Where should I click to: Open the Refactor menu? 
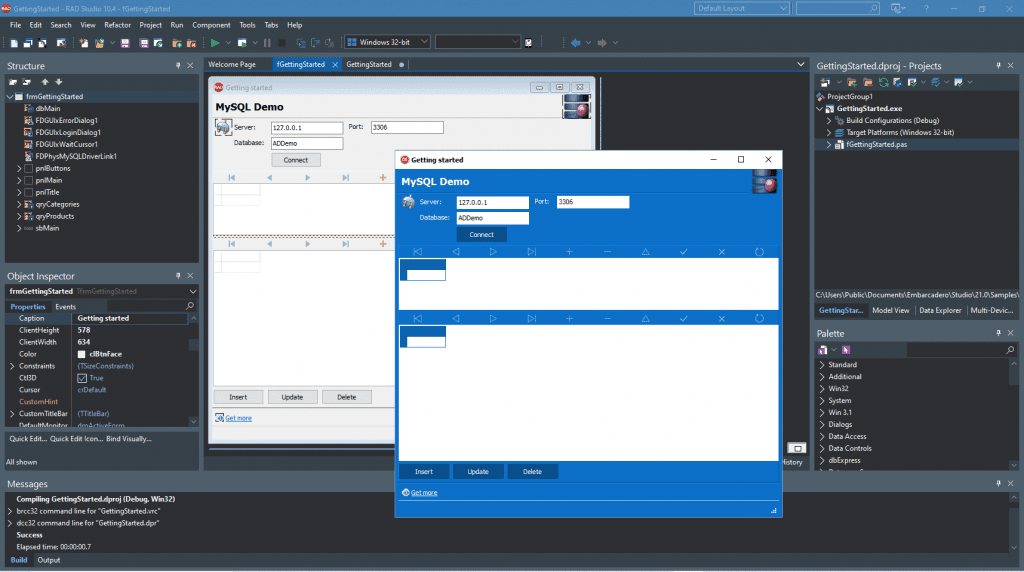click(118, 25)
